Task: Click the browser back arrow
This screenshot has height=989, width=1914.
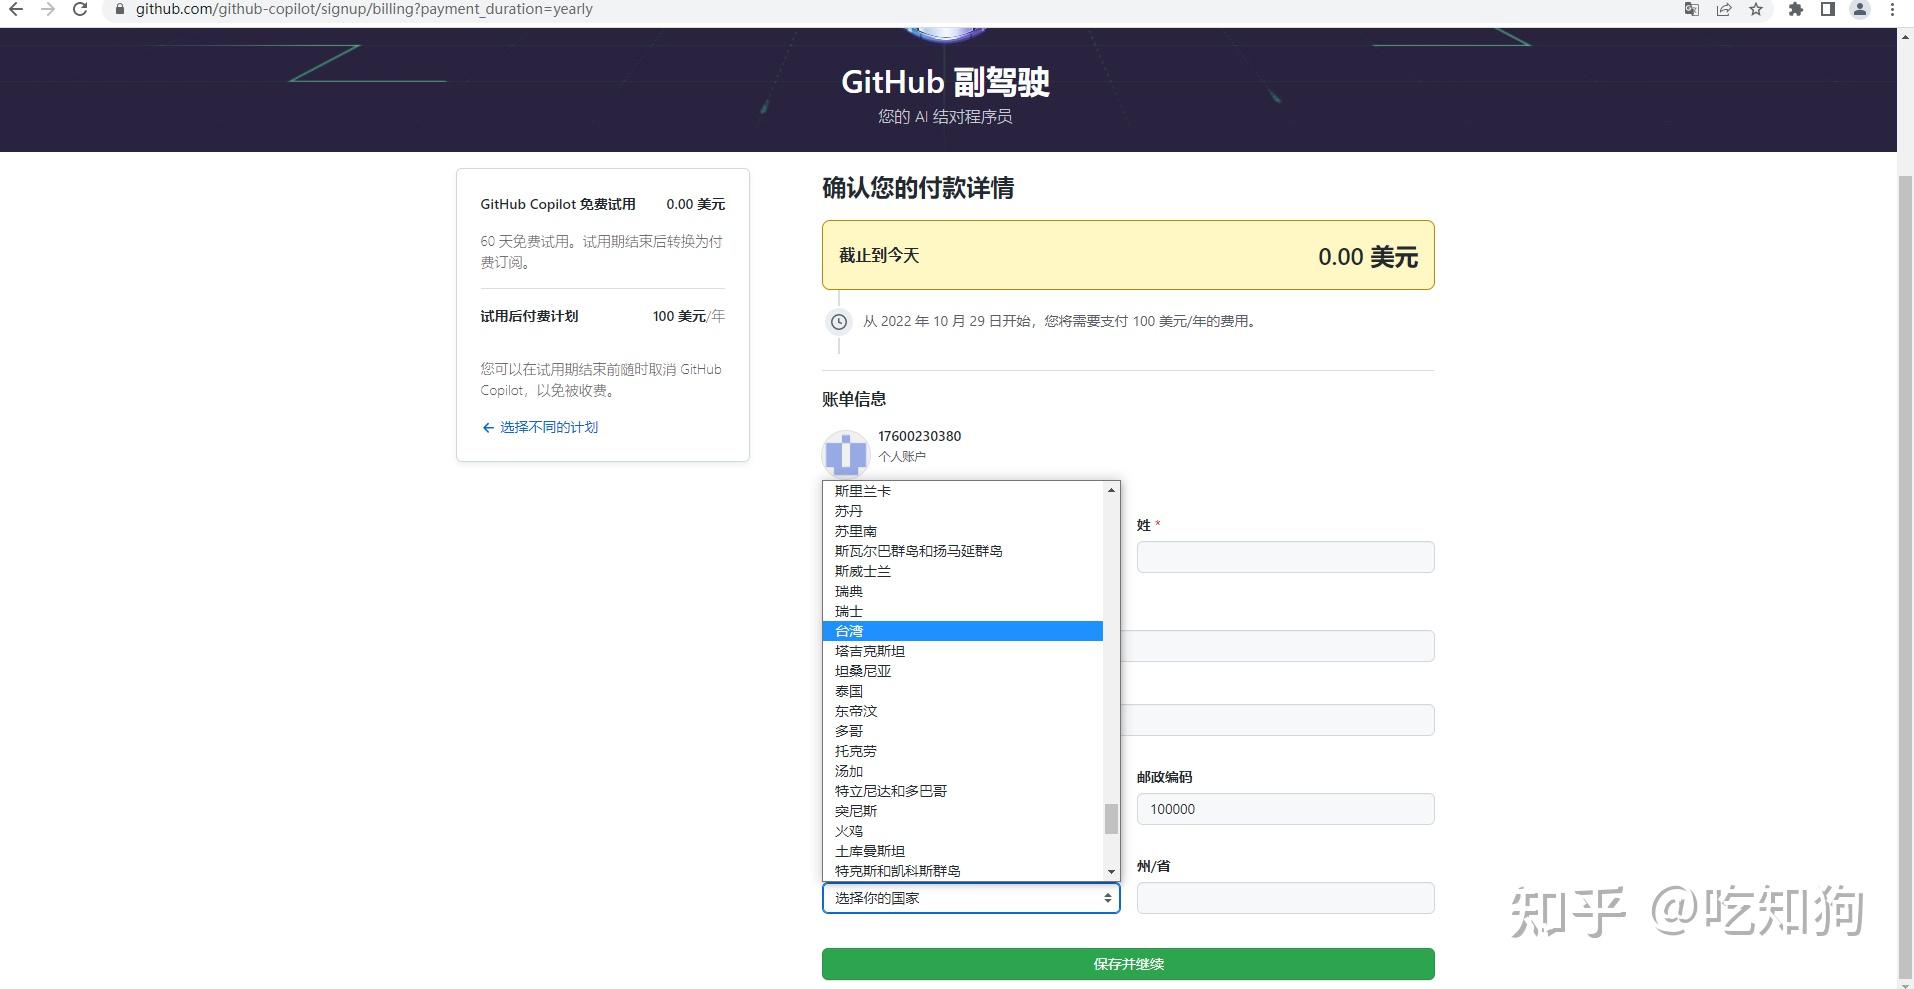Action: [16, 9]
